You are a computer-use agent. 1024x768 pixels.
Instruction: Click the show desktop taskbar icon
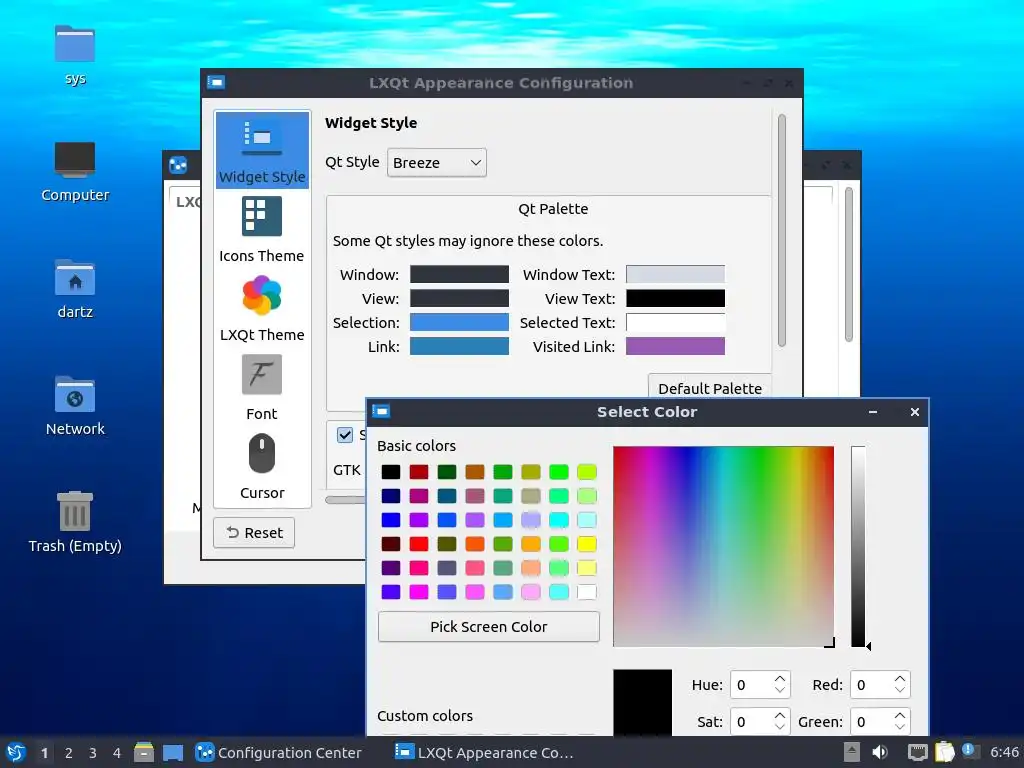click(173, 752)
